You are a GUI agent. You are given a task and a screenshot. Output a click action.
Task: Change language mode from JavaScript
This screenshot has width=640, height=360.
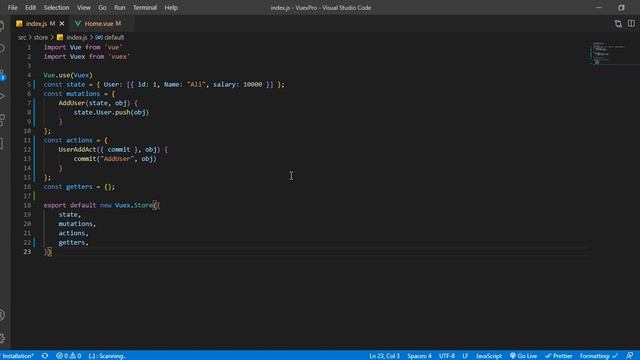click(x=489, y=356)
